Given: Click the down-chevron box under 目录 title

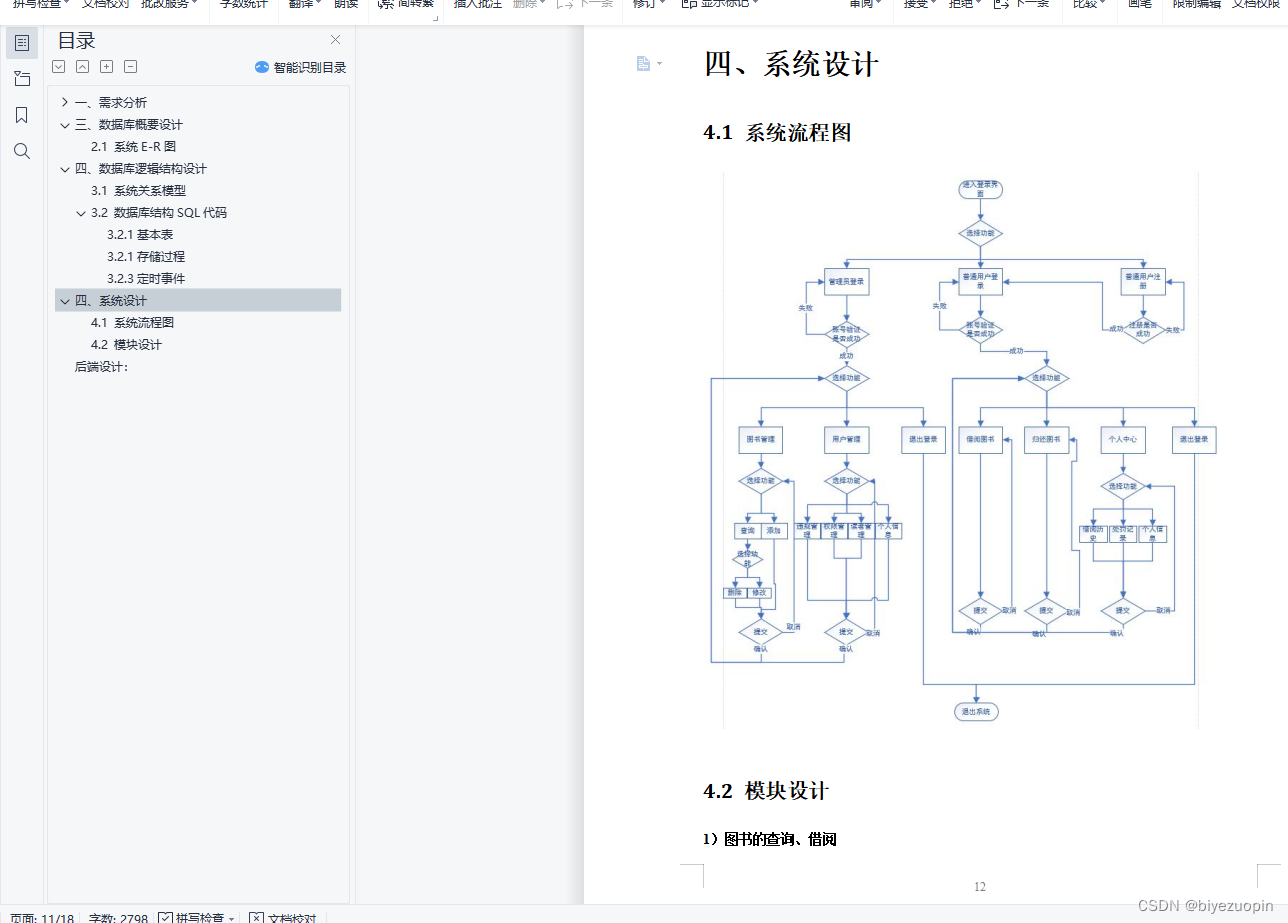Looking at the screenshot, I should click(x=58, y=67).
